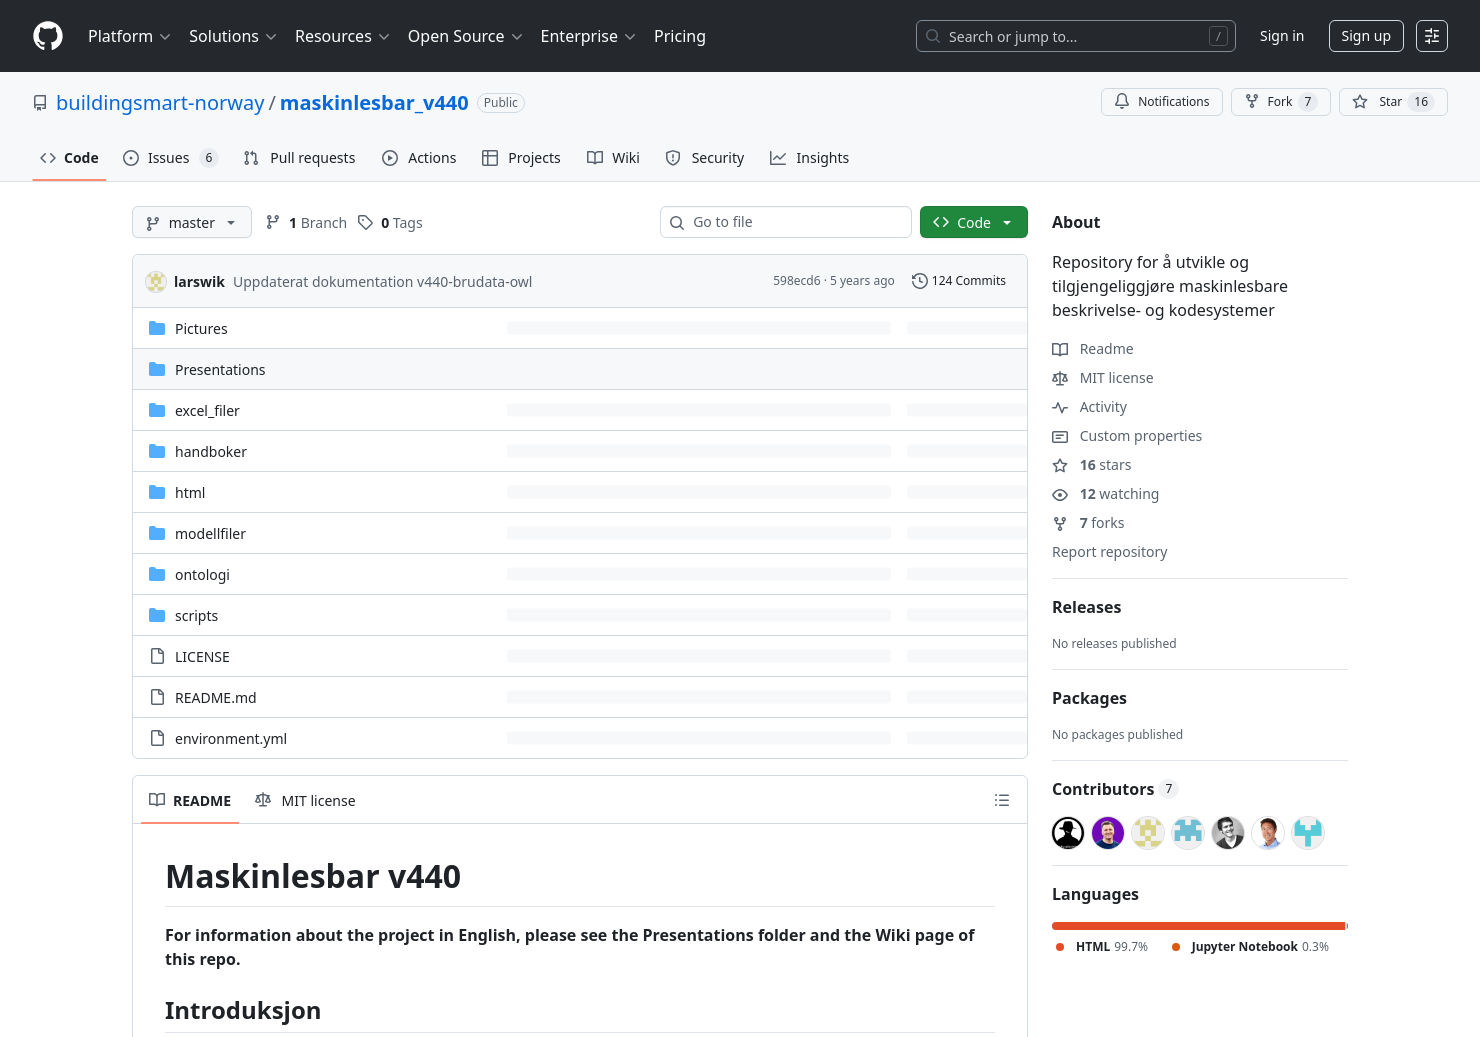Fork this repository

[1279, 102]
